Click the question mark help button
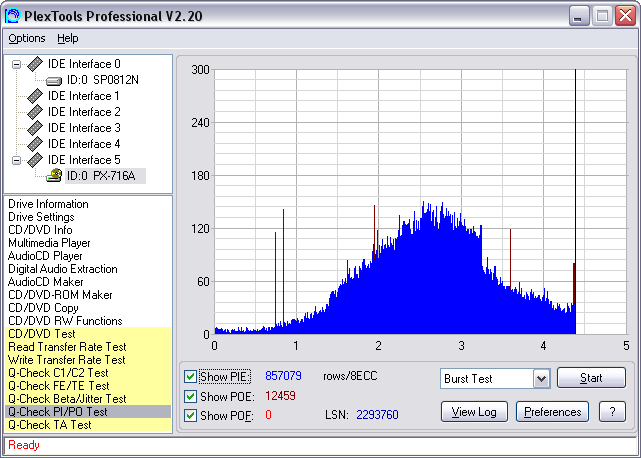Image resolution: width=641 pixels, height=458 pixels. (612, 412)
